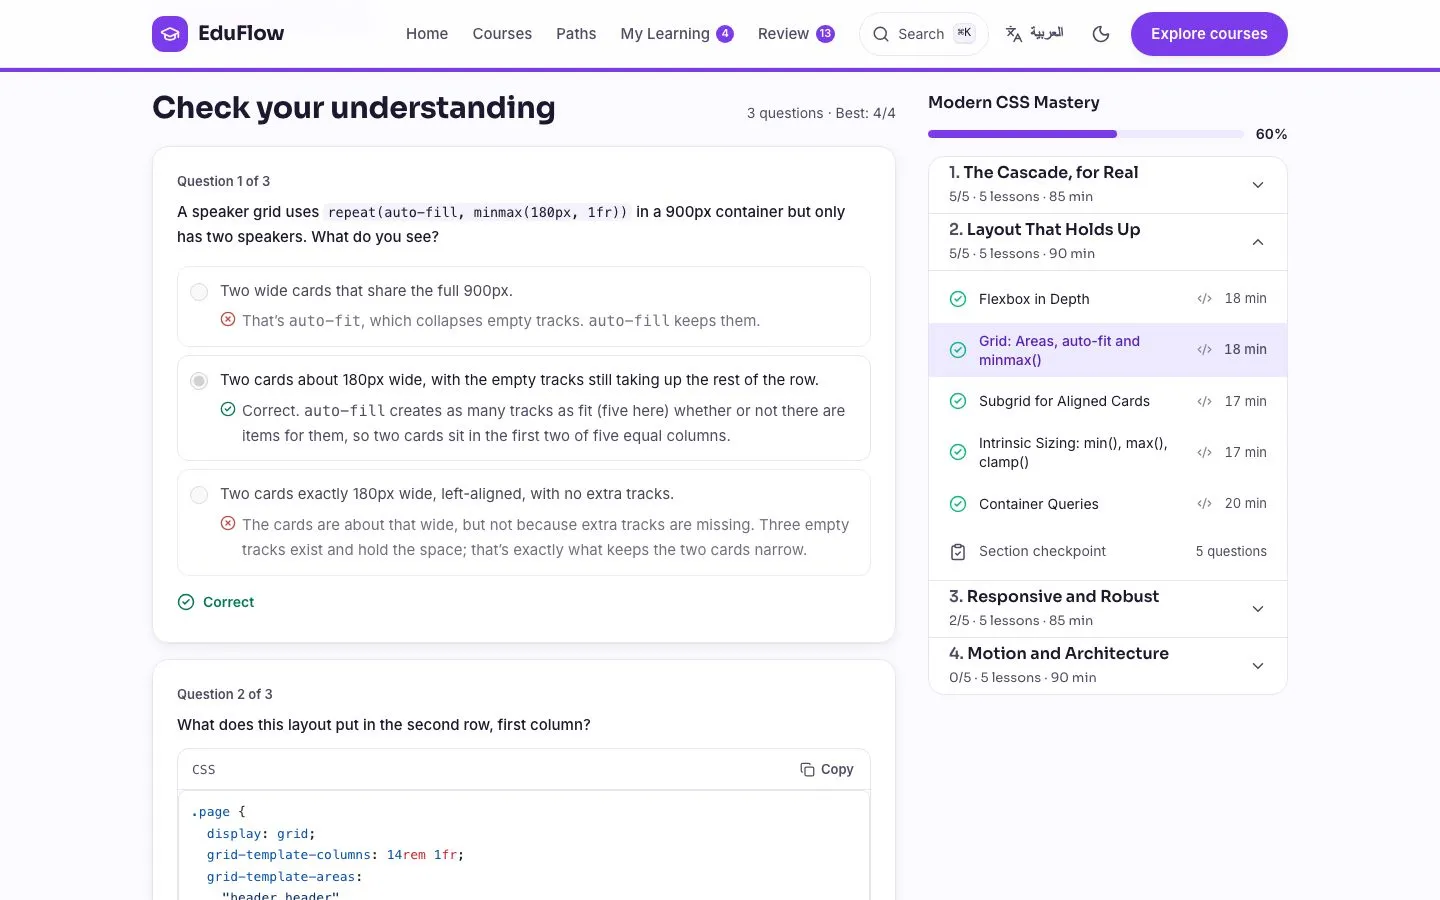Click the EduFlow graduation cap logo

(x=170, y=34)
